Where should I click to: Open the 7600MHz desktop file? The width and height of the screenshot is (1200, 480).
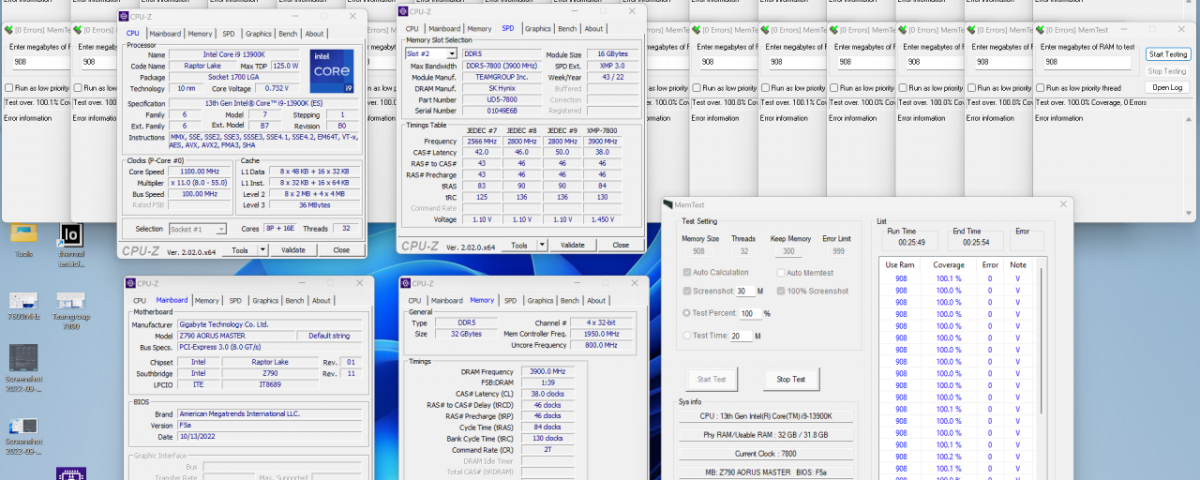click(x=23, y=301)
